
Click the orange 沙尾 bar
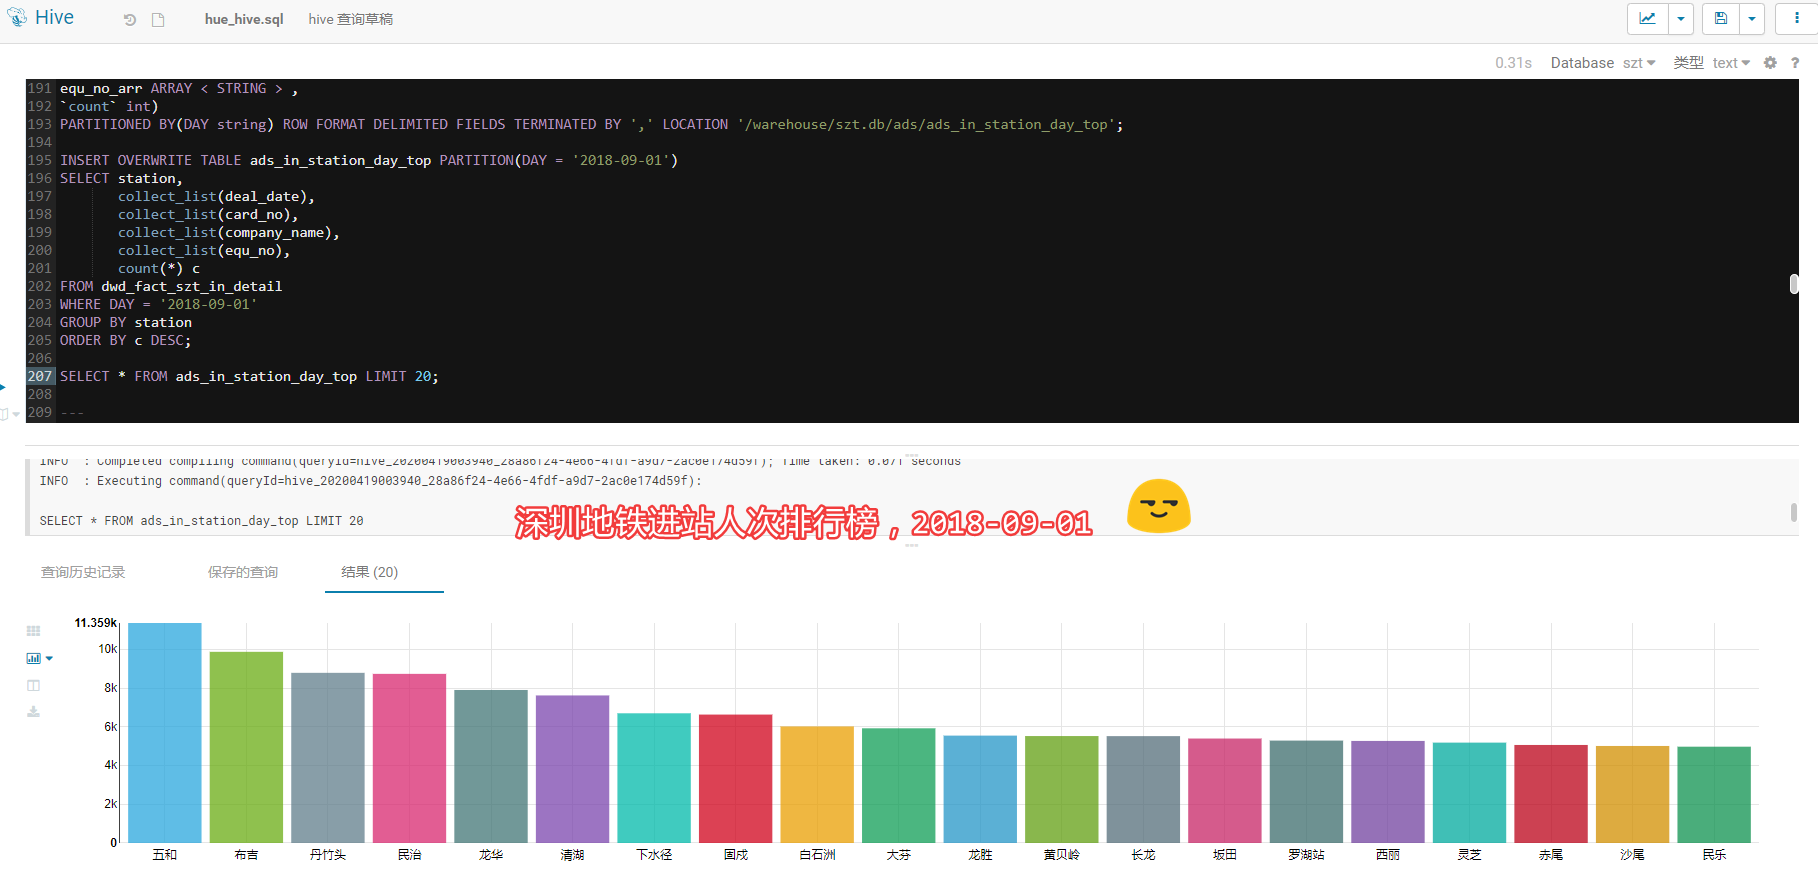click(1632, 795)
